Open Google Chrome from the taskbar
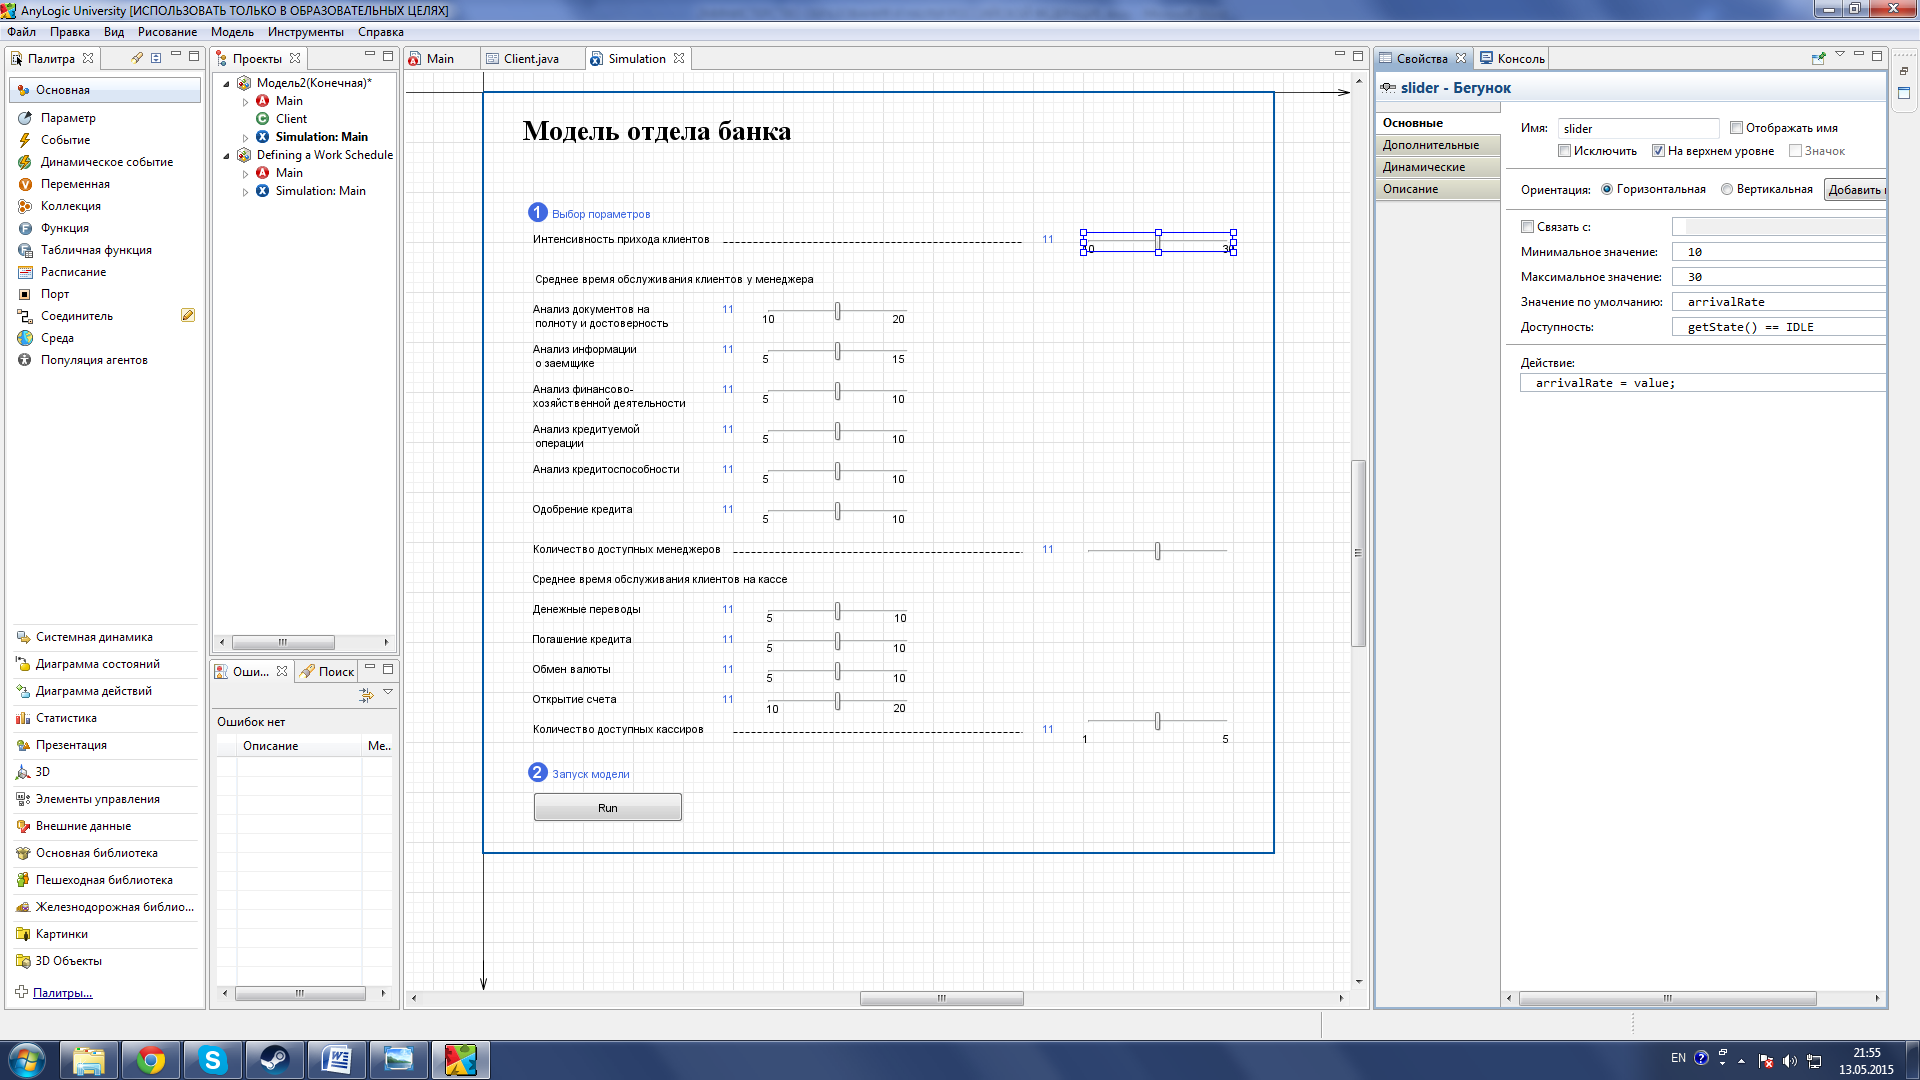1920x1080 pixels. click(x=151, y=1060)
